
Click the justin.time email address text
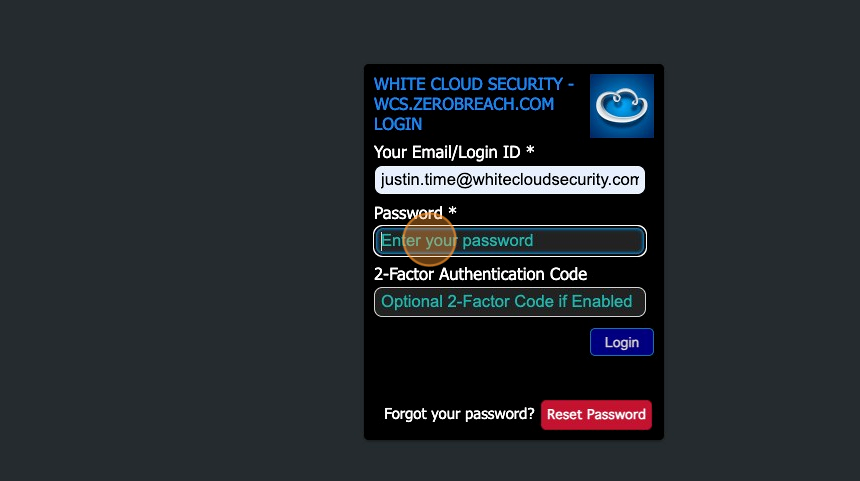point(510,180)
